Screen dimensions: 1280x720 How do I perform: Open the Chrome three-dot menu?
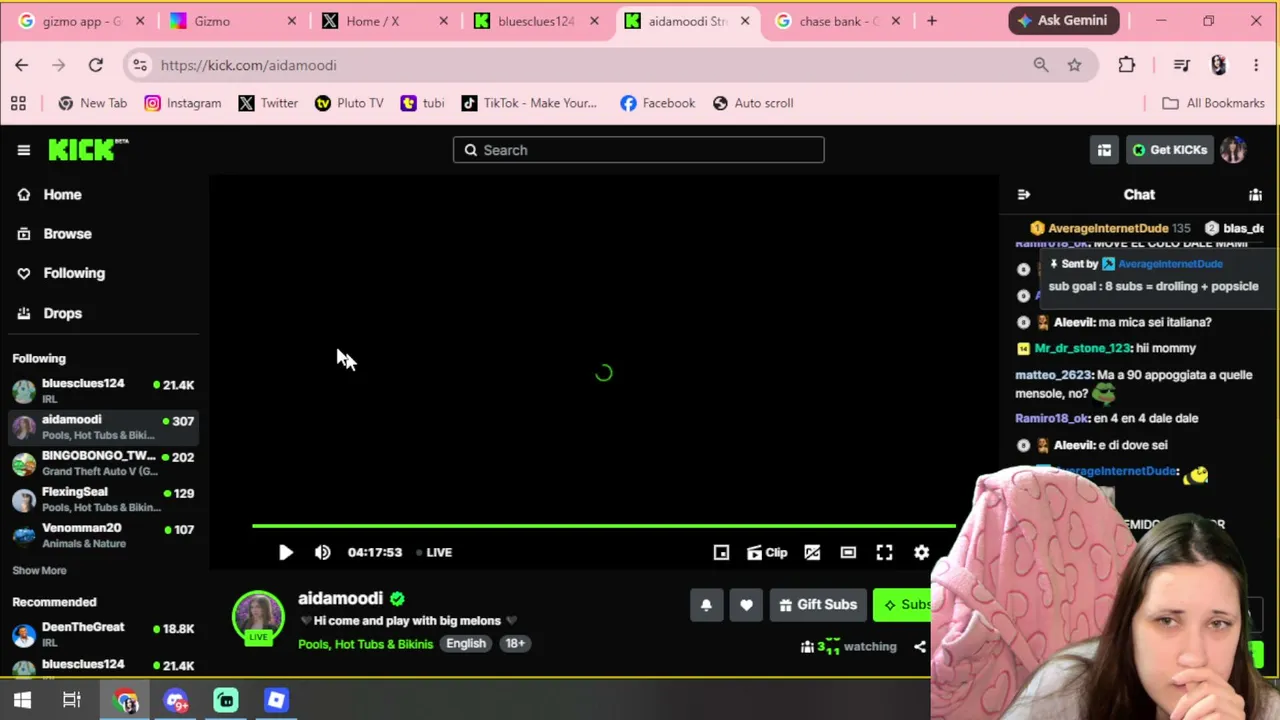coord(1256,65)
